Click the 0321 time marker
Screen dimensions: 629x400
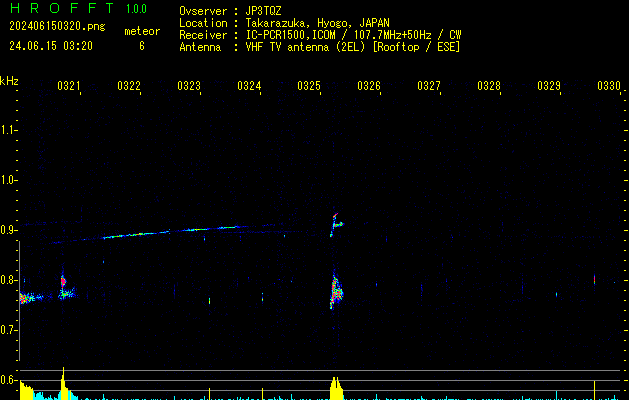pyautogui.click(x=69, y=87)
